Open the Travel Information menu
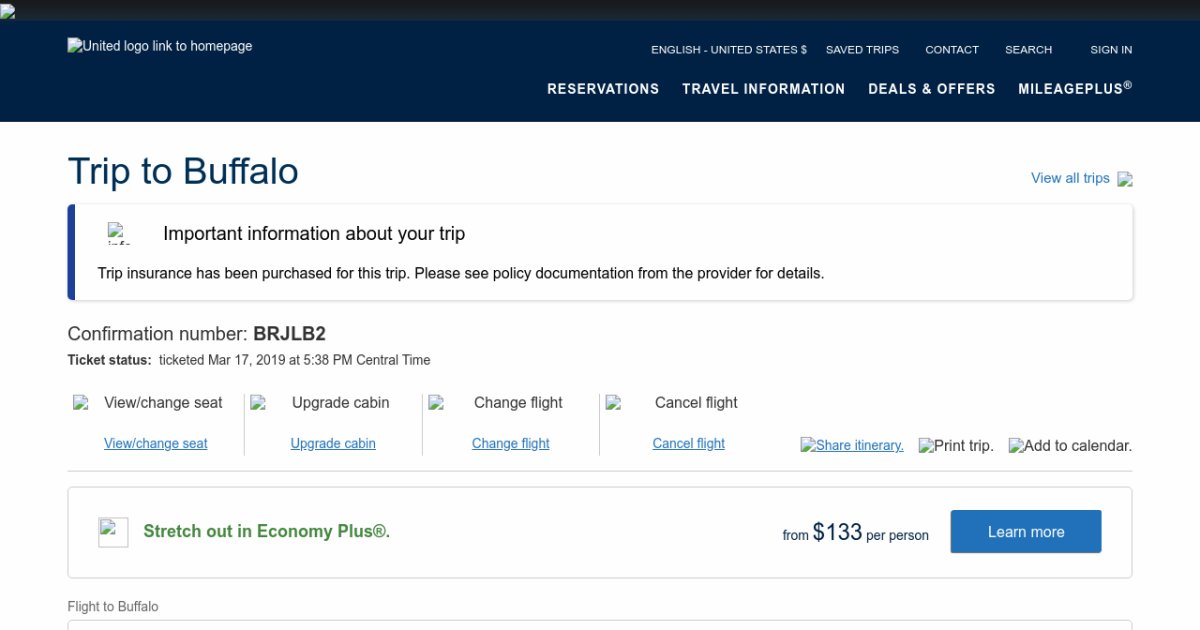The width and height of the screenshot is (1200, 630). (763, 89)
